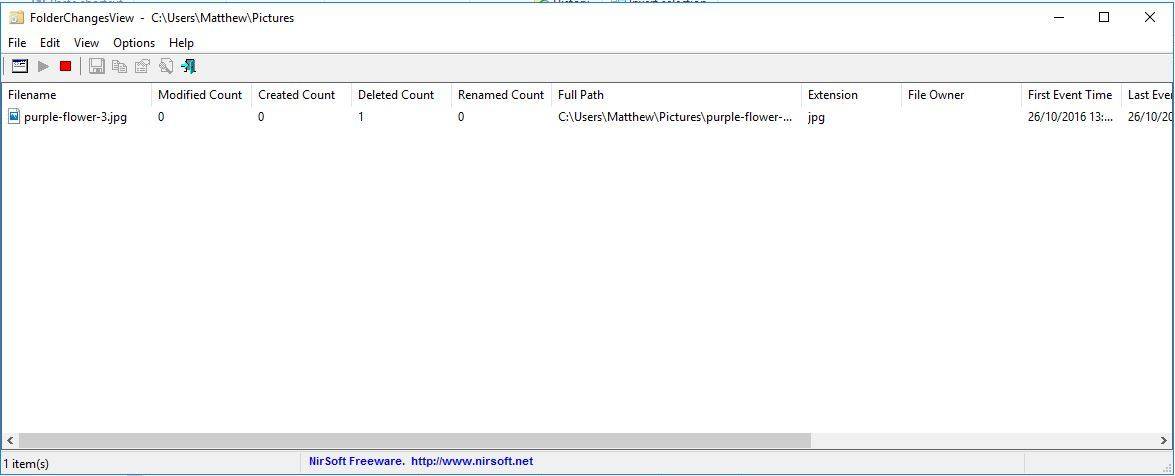Sort by the Filename column header
This screenshot has width=1175, height=476.
pyautogui.click(x=76, y=95)
